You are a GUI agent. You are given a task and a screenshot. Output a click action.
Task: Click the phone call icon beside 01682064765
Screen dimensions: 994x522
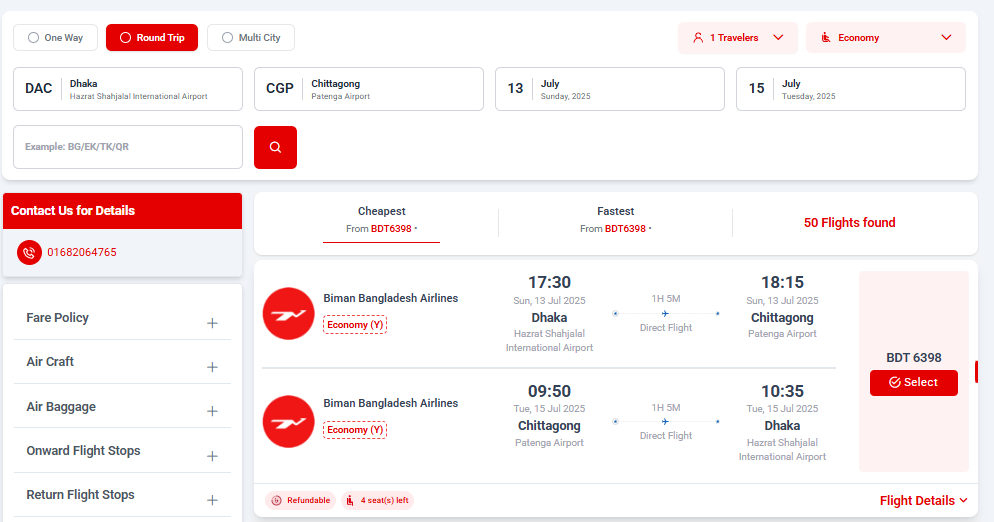point(29,252)
